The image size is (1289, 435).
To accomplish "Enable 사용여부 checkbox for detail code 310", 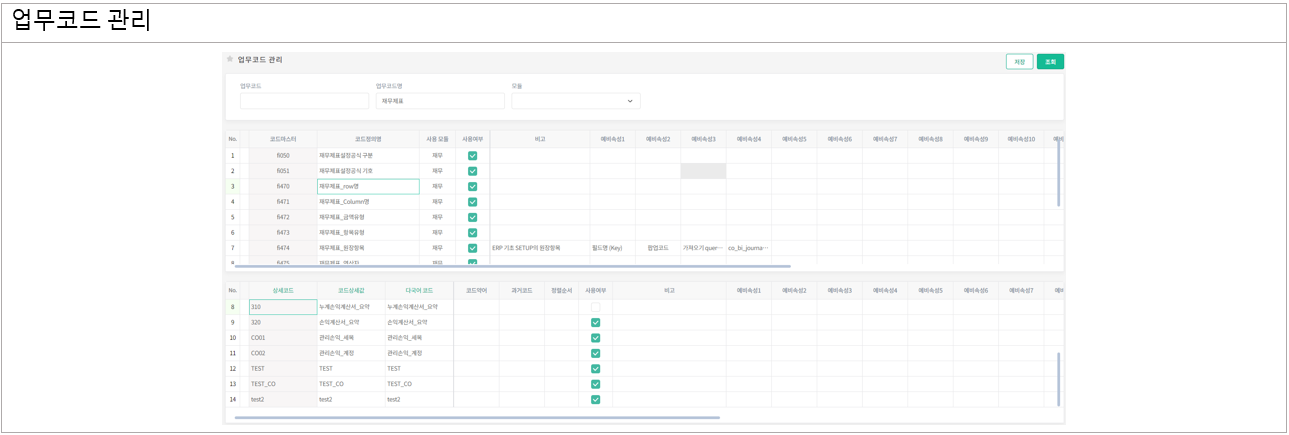I will click(595, 307).
